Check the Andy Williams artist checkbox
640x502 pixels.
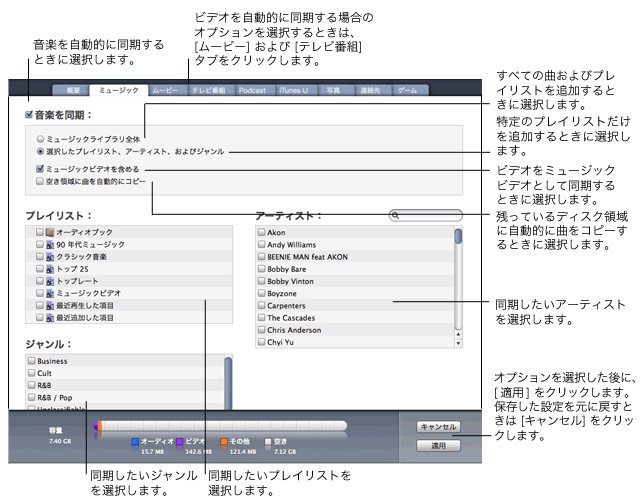pyautogui.click(x=262, y=244)
